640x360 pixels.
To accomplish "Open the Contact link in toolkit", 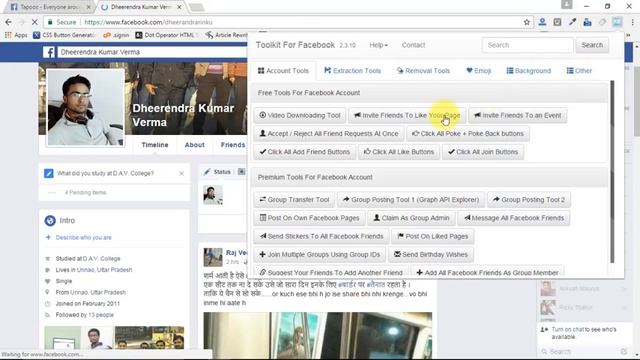I will (x=413, y=45).
